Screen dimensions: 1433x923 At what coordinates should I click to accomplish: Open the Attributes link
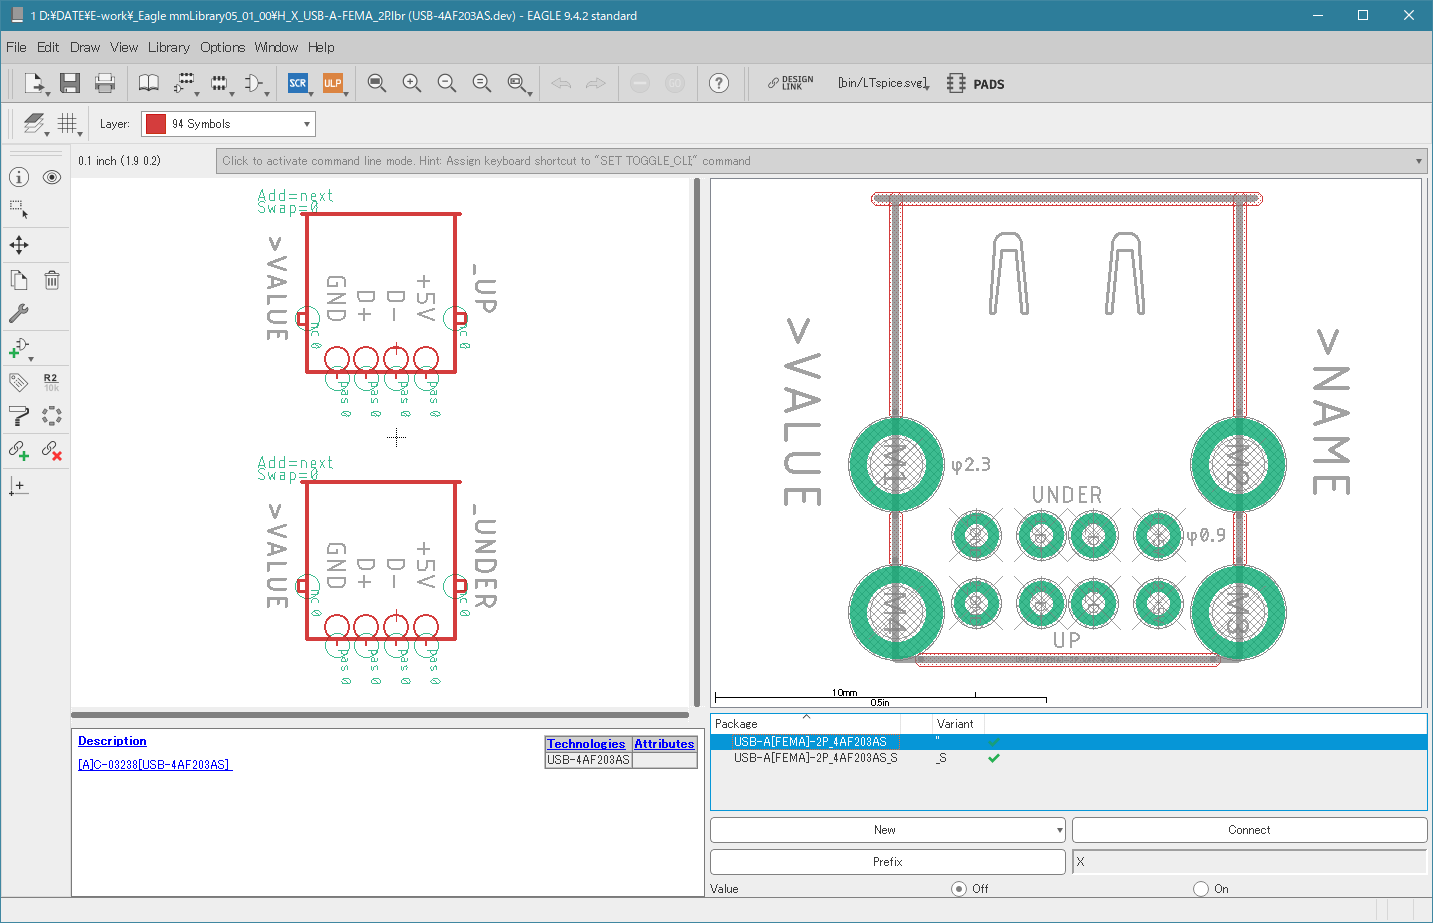664,744
